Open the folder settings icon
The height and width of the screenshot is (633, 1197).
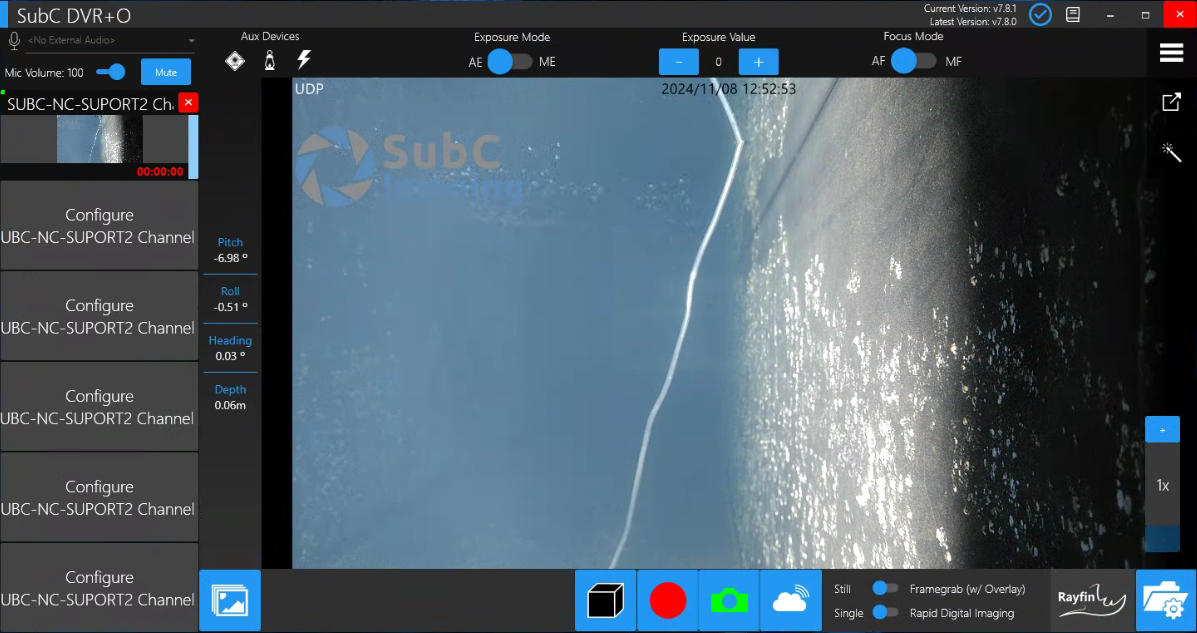pos(1166,600)
